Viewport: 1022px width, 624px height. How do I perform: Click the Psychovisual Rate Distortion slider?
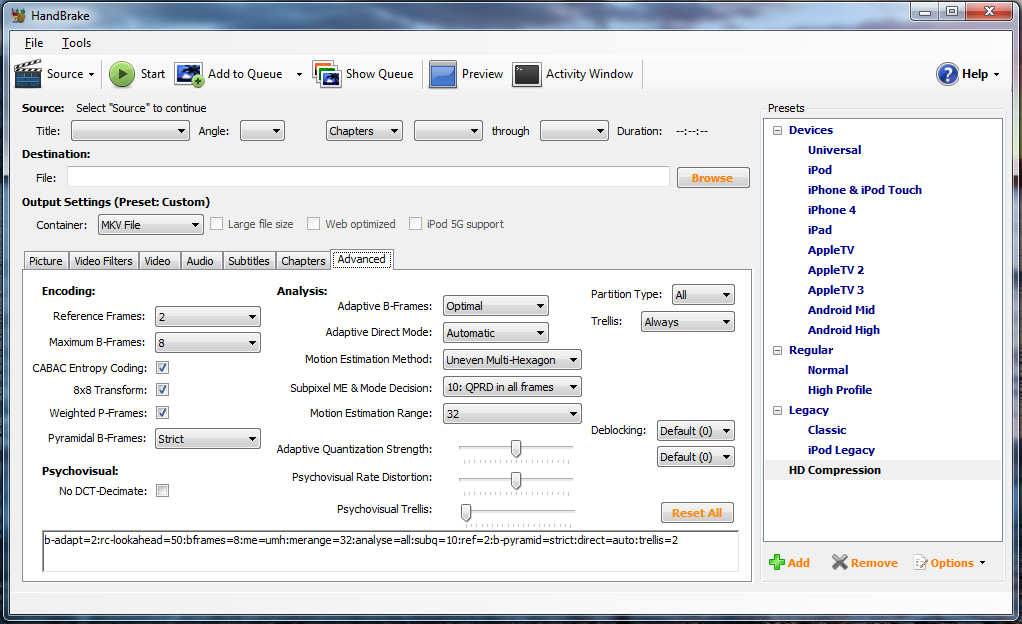point(516,481)
